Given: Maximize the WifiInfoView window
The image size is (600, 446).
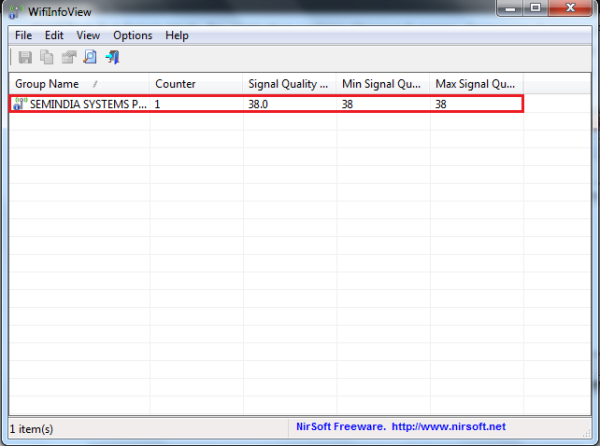Looking at the screenshot, I should pos(535,8).
